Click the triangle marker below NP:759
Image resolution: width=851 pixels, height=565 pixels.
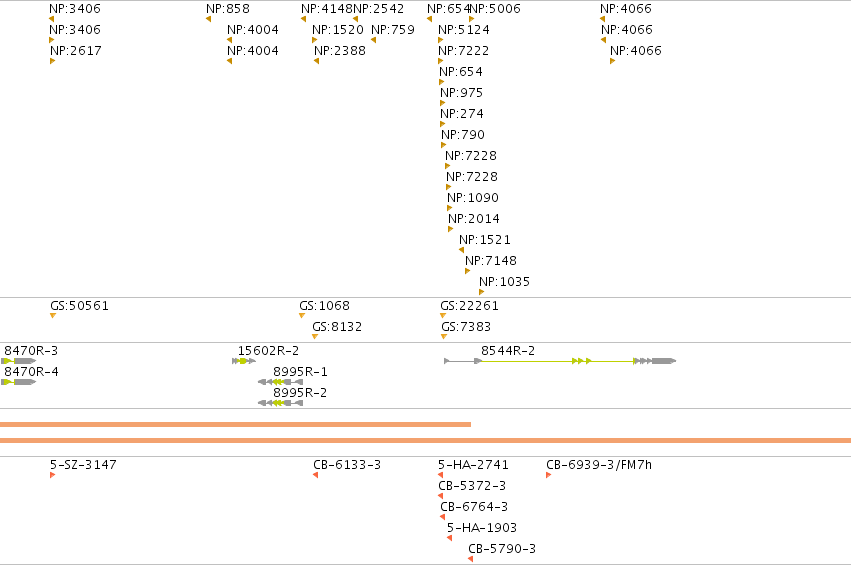tap(373, 40)
